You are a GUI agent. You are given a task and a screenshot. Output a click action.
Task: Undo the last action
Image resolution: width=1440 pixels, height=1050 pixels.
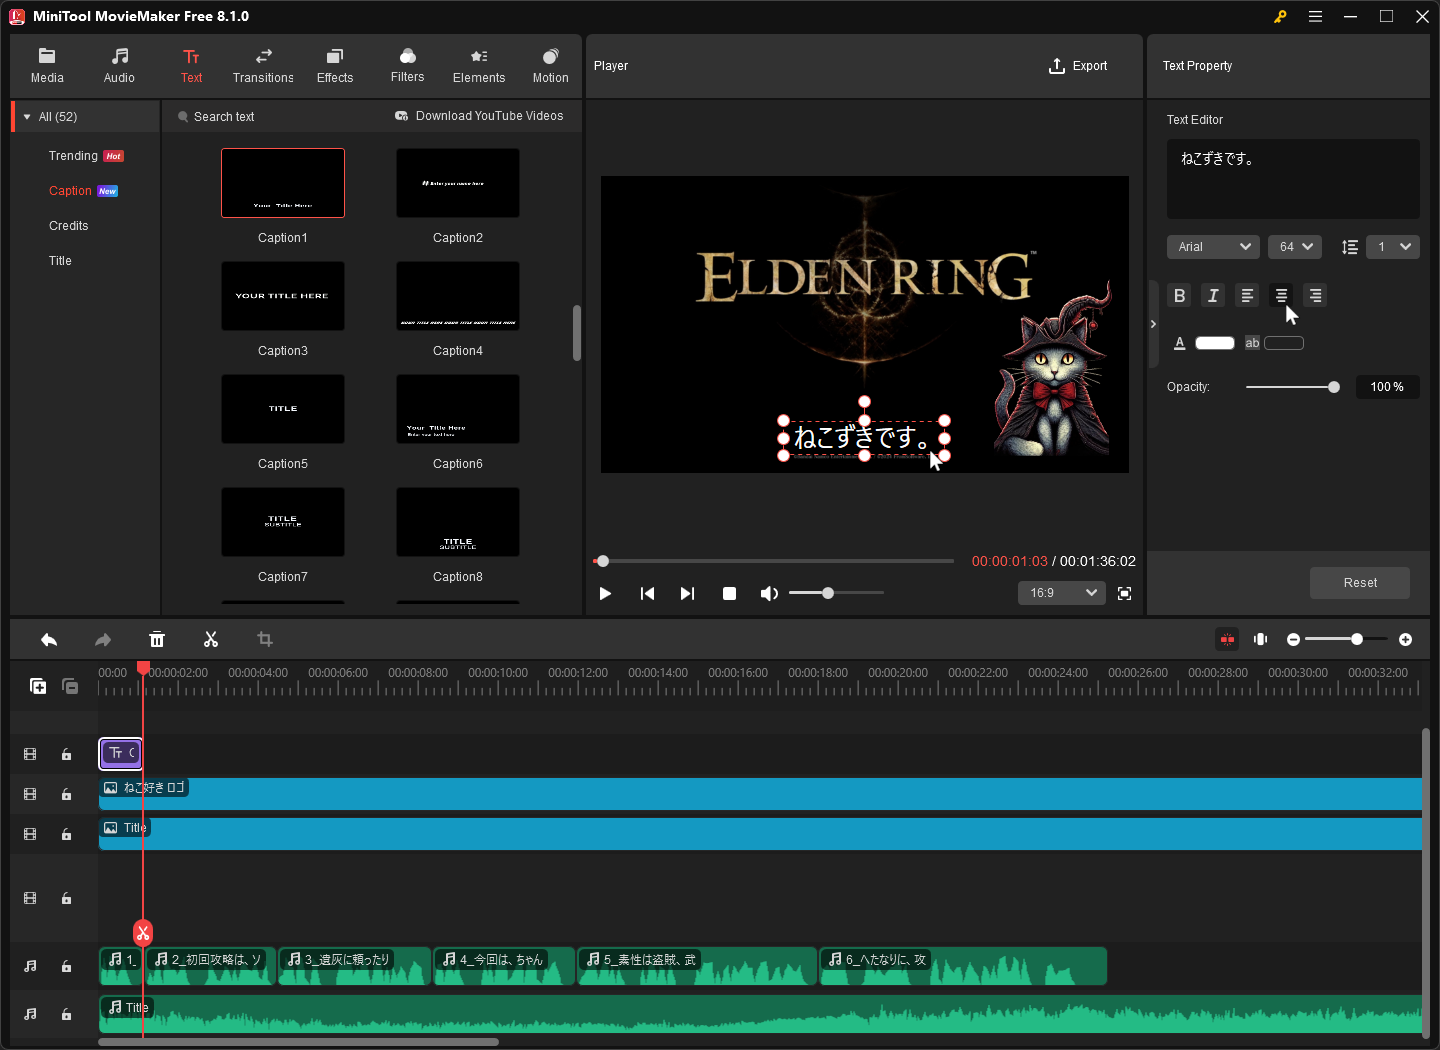point(49,639)
